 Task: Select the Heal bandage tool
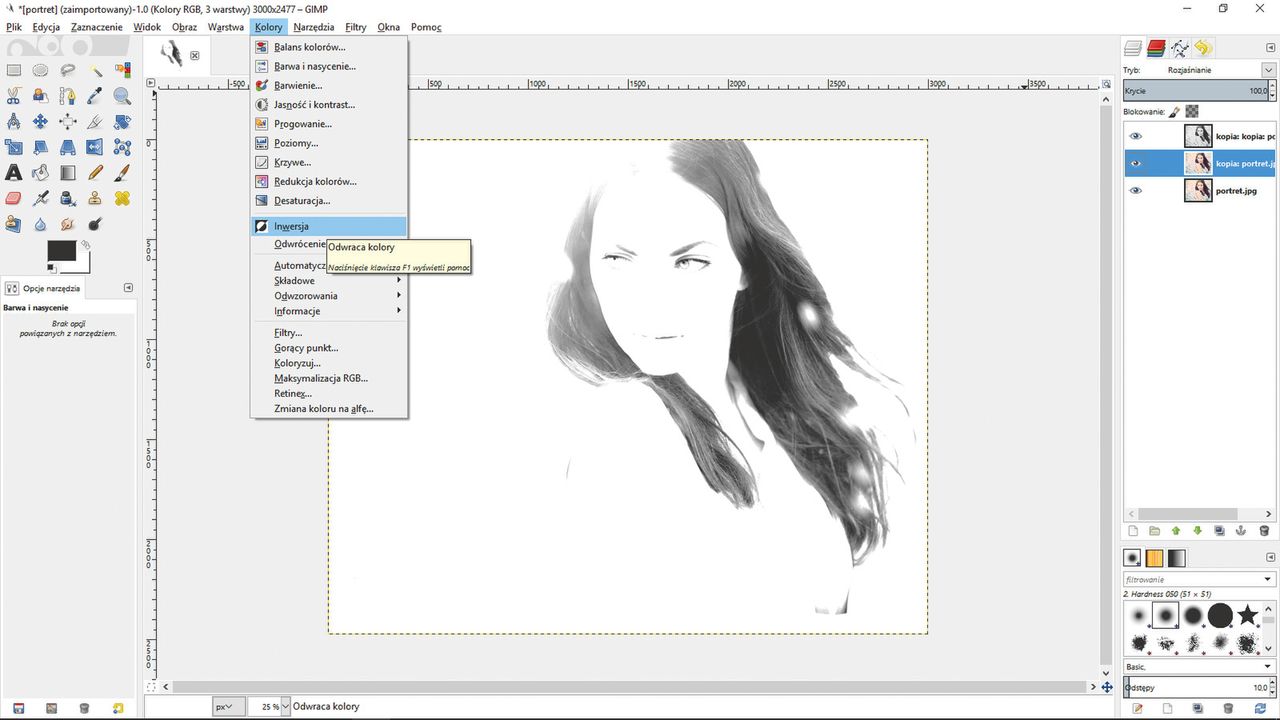click(122, 199)
